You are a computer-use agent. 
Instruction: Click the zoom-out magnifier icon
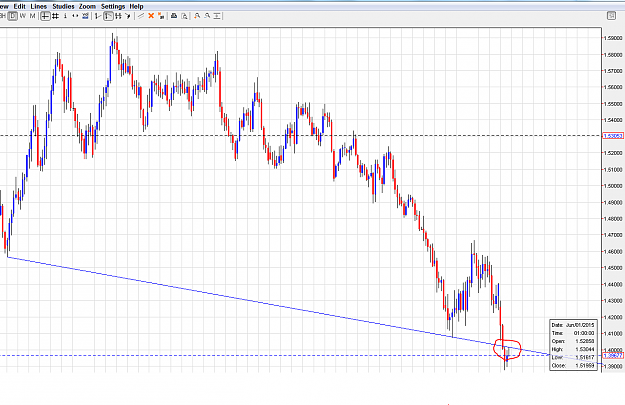(x=207, y=16)
